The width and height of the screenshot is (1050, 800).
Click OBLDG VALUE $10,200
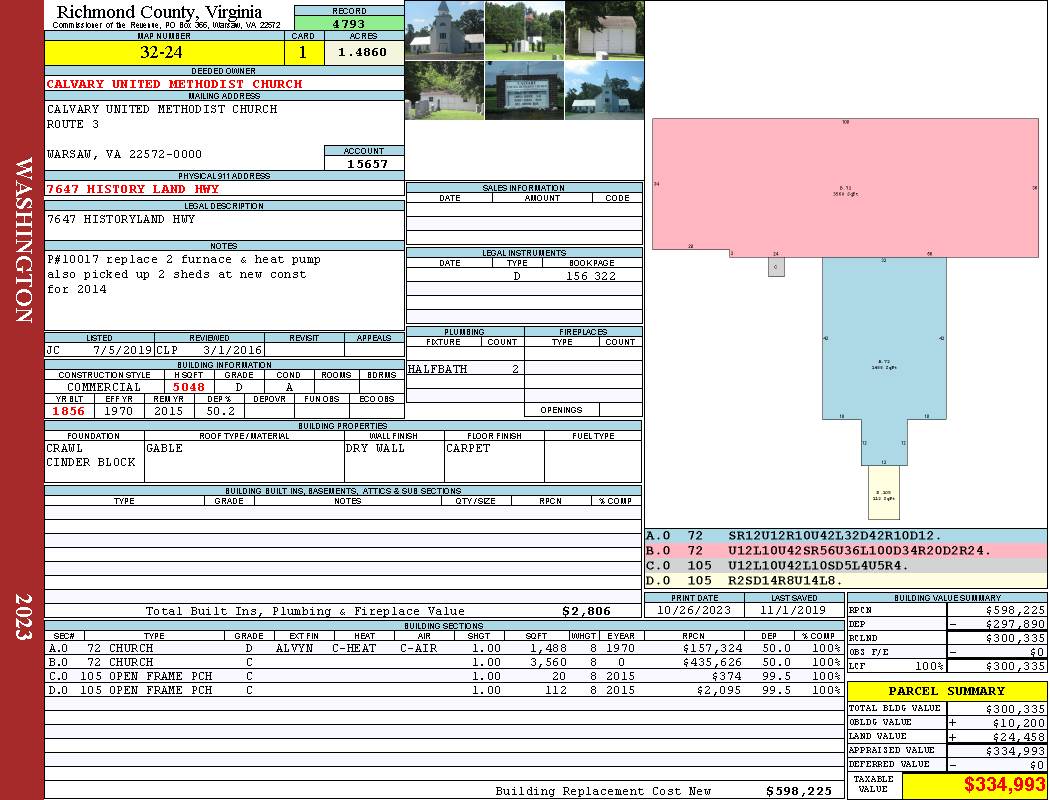point(1019,723)
